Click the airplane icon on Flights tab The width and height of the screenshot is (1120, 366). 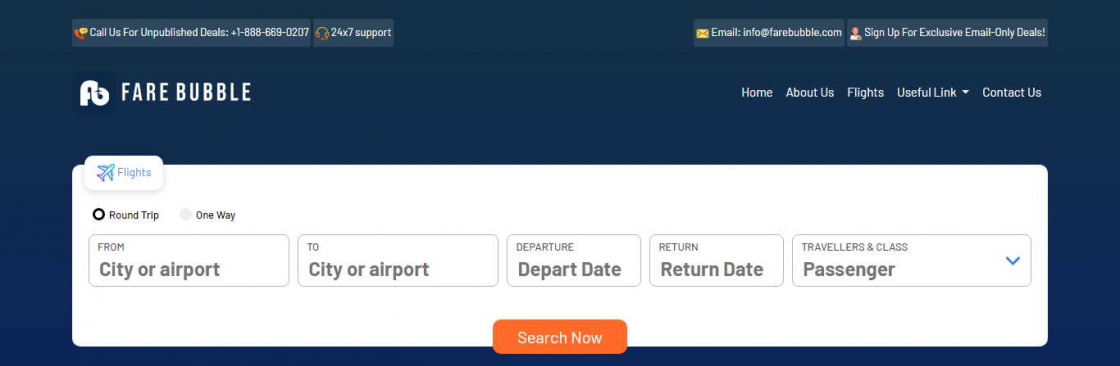(x=106, y=172)
